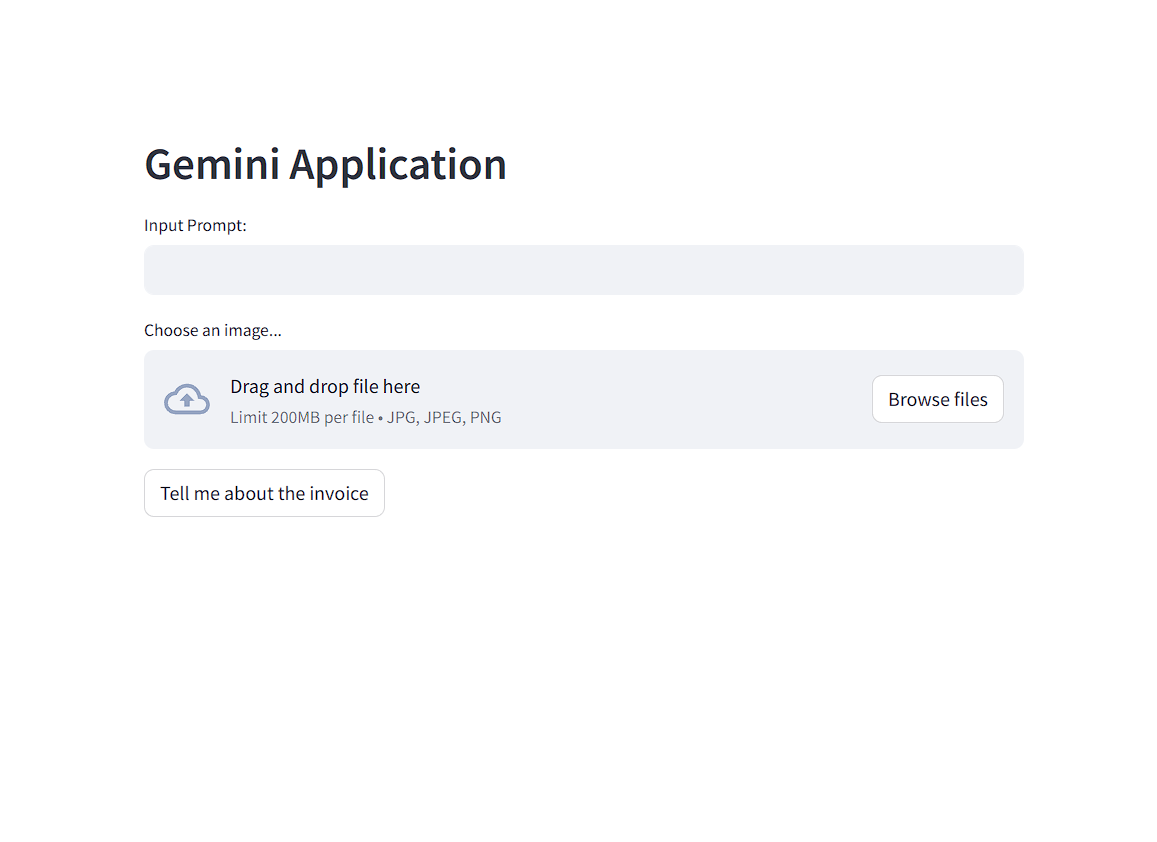Place the cursor in the prompt entry box
Image resolution: width=1157 pixels, height=842 pixels.
coord(583,270)
